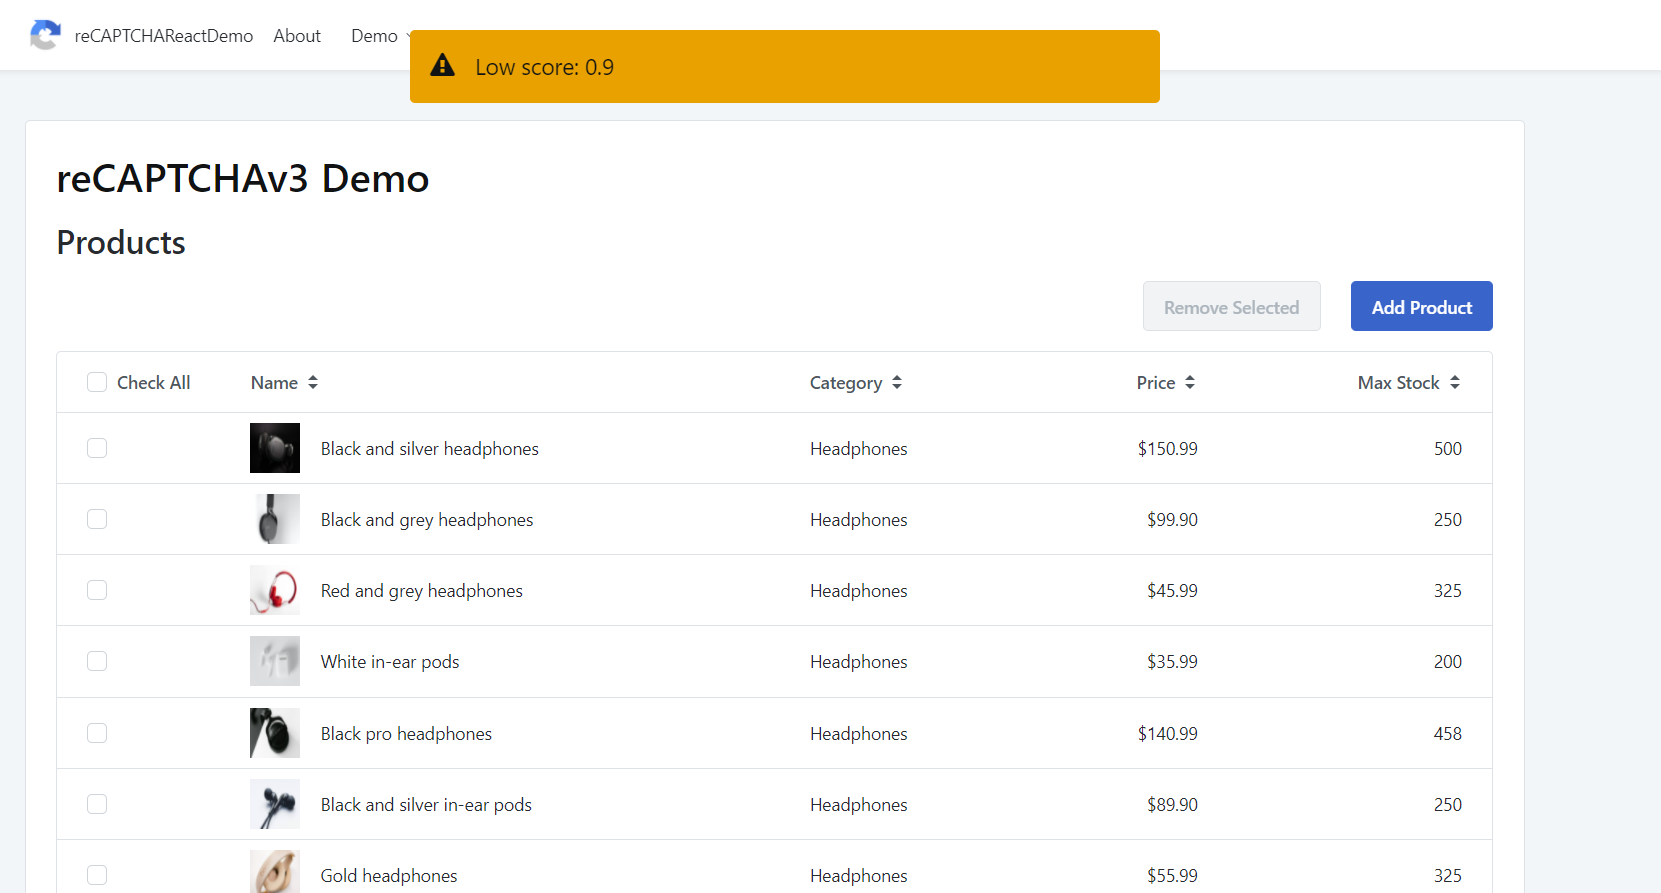Open the About page
Screen dimensions: 1661x893
297,36
